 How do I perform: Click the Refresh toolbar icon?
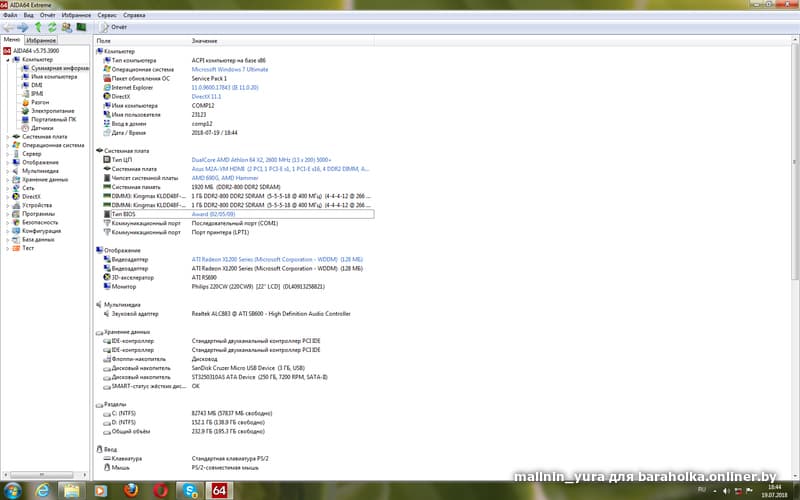point(52,27)
